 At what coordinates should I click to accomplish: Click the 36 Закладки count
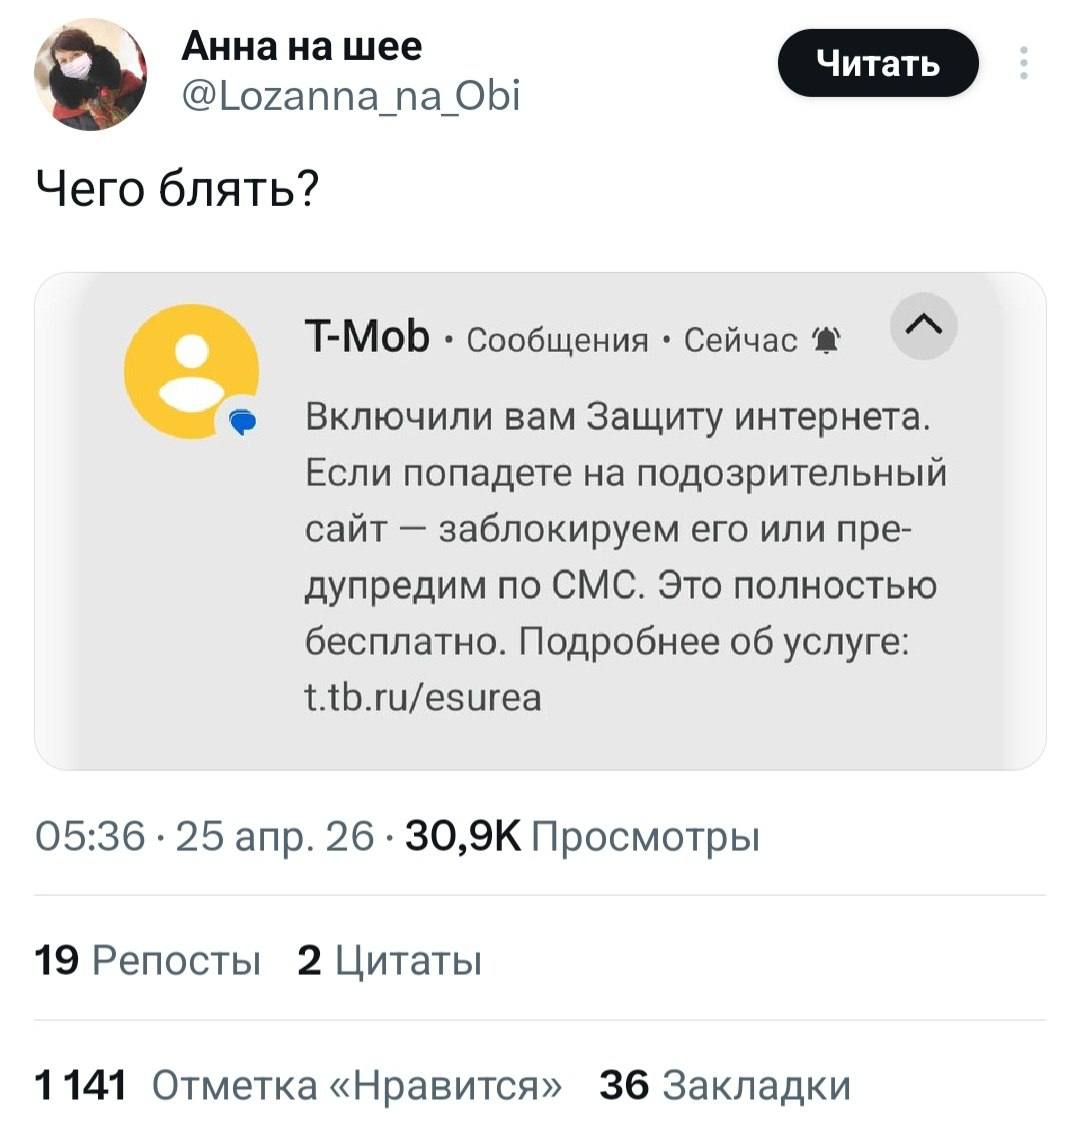point(725,1085)
